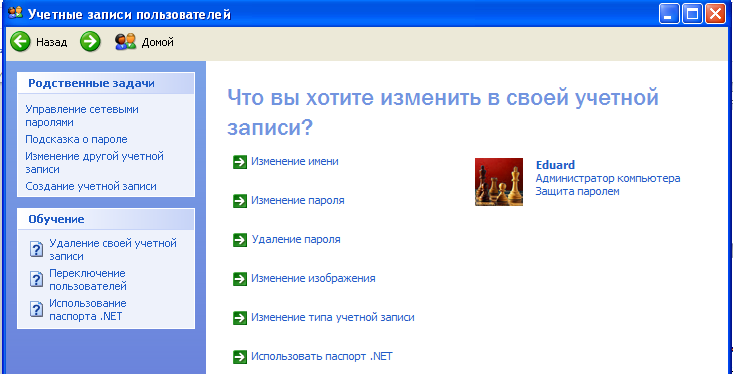Open help topic Переключение пользователей
Viewport: 733px width, 374px height.
[88, 280]
